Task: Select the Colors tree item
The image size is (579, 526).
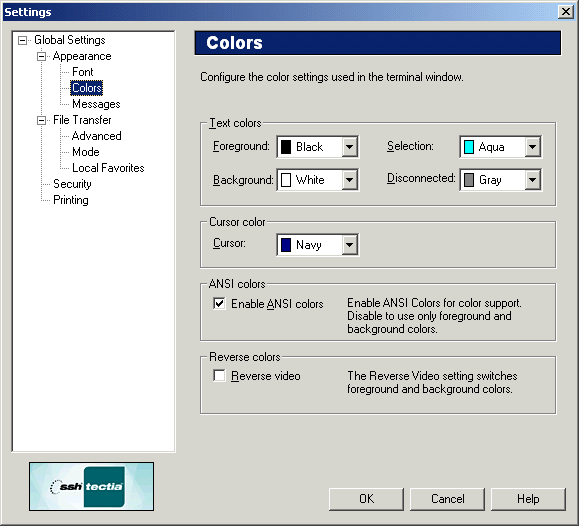Action: pyautogui.click(x=87, y=88)
